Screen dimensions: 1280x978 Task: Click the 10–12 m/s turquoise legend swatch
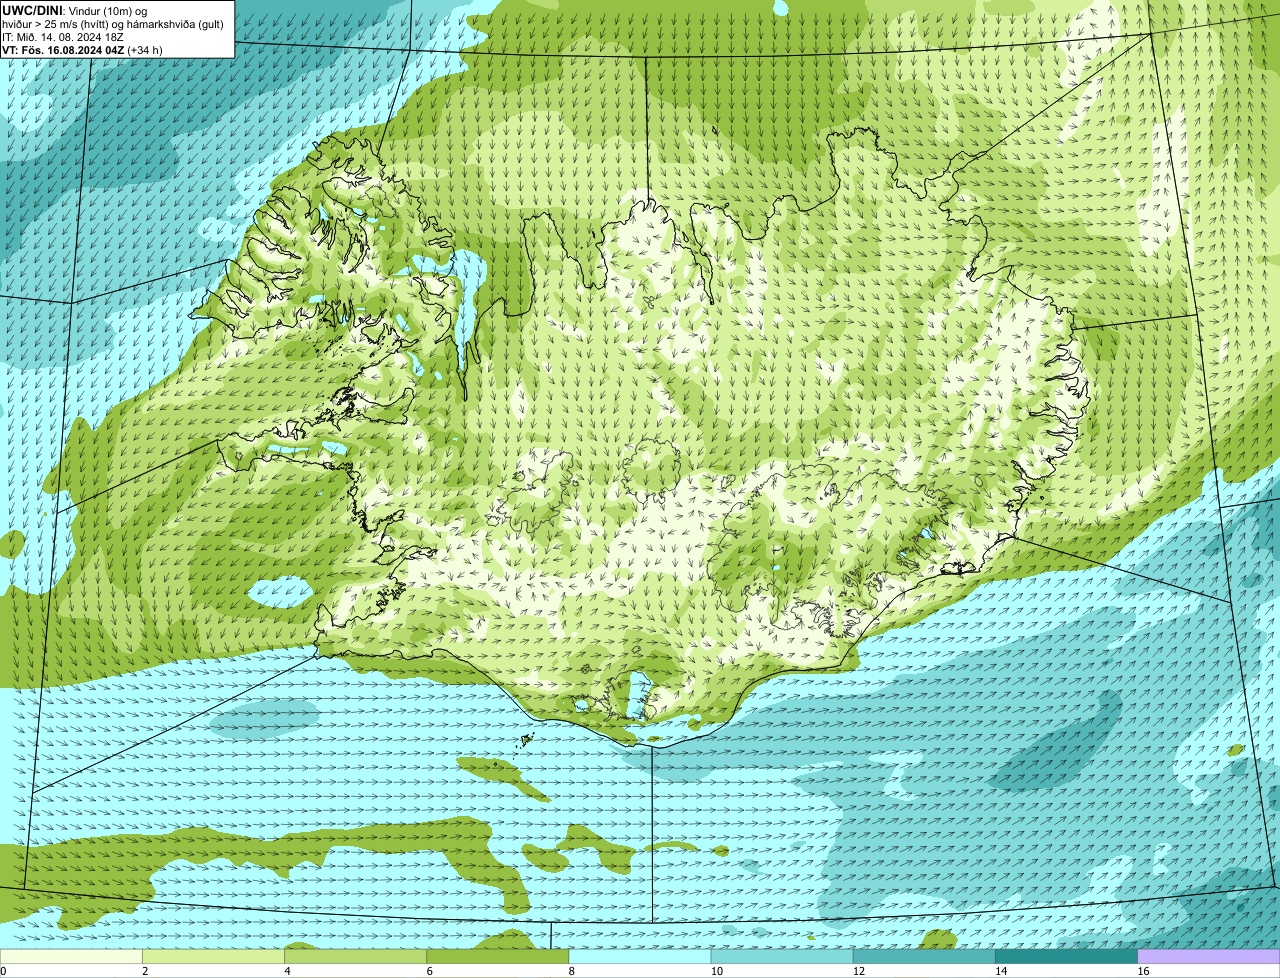click(x=782, y=956)
